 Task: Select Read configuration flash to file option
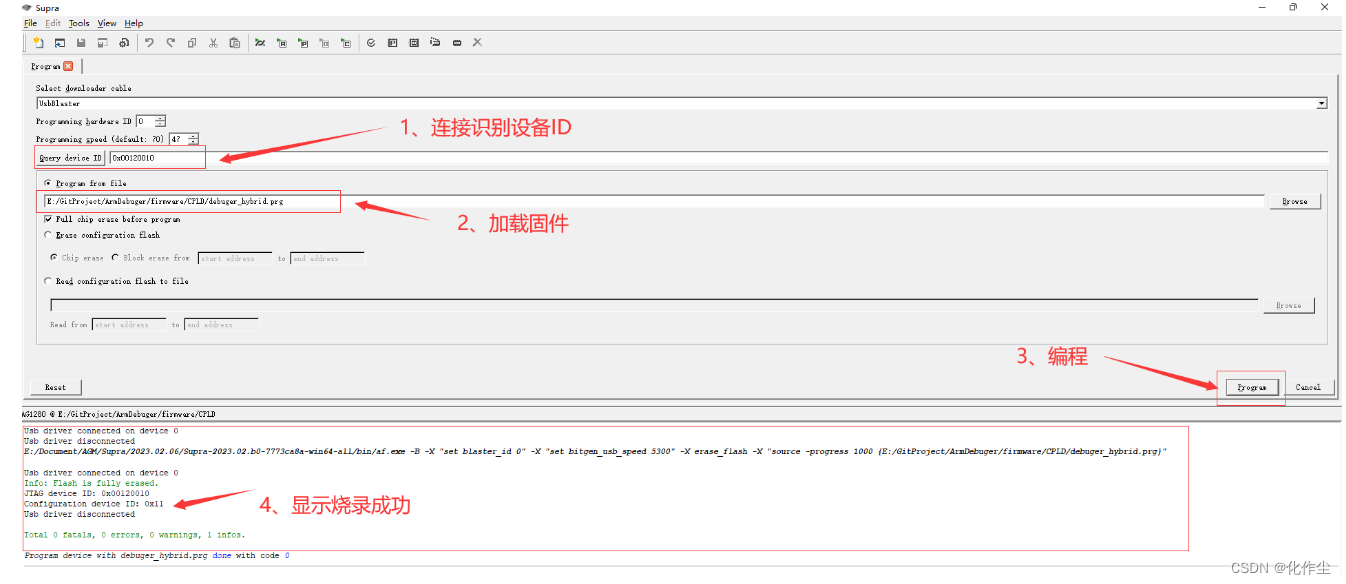pyautogui.click(x=48, y=281)
